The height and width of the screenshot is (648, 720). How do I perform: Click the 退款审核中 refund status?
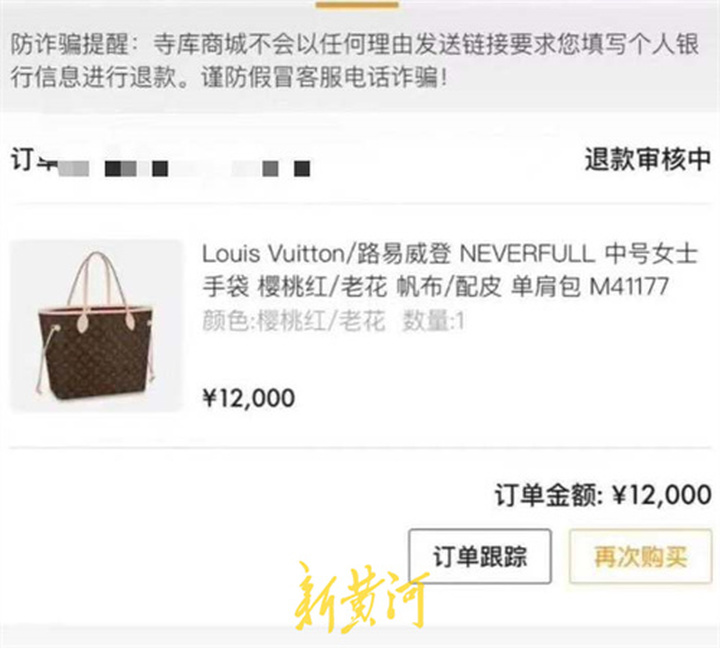click(648, 159)
